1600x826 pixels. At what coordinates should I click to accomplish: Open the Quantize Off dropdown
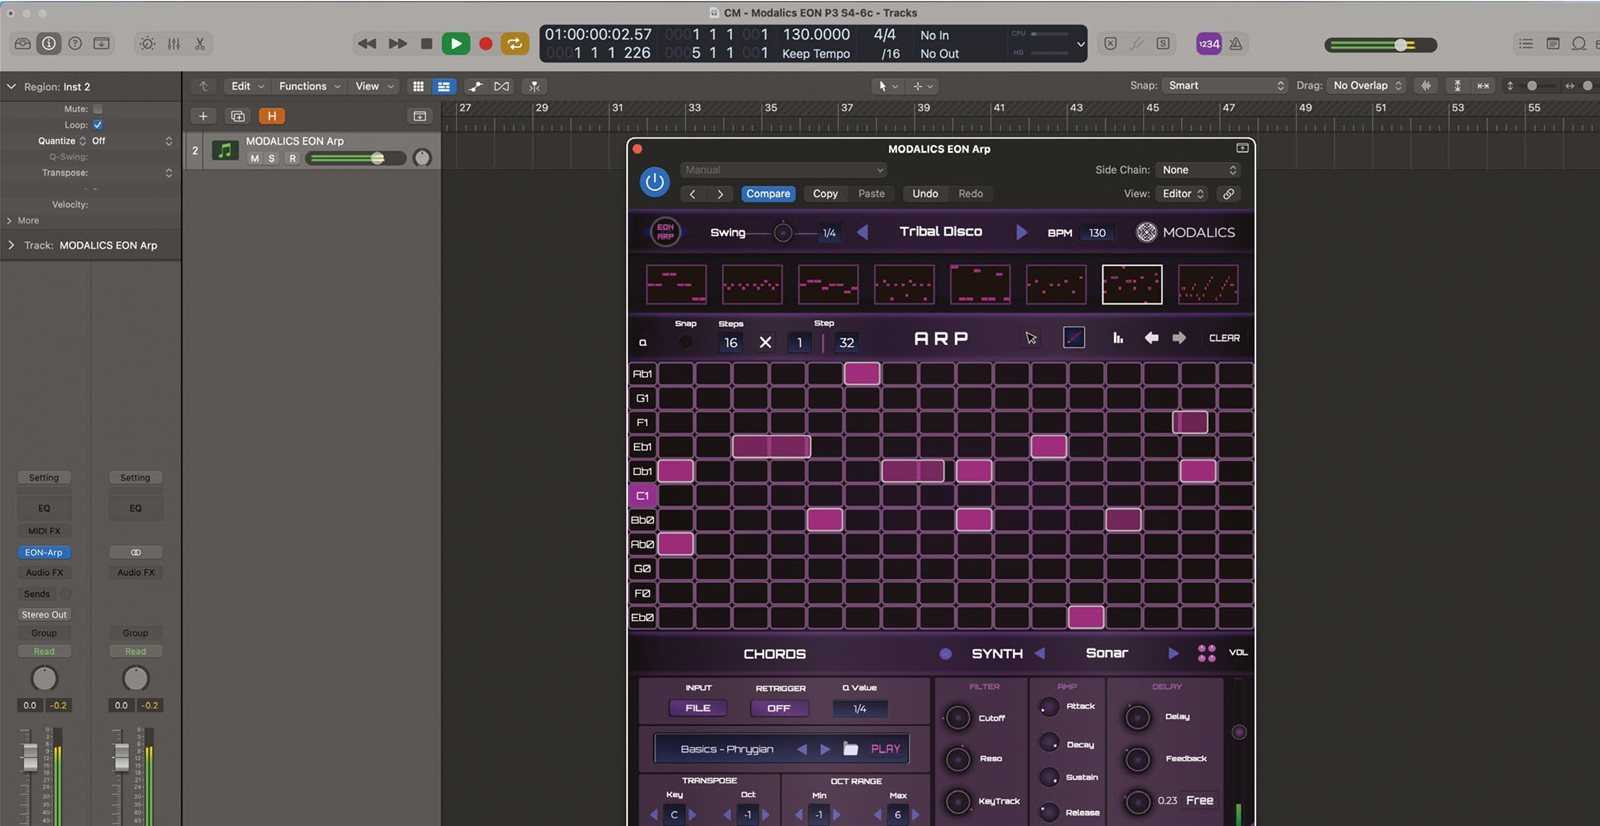click(x=133, y=141)
